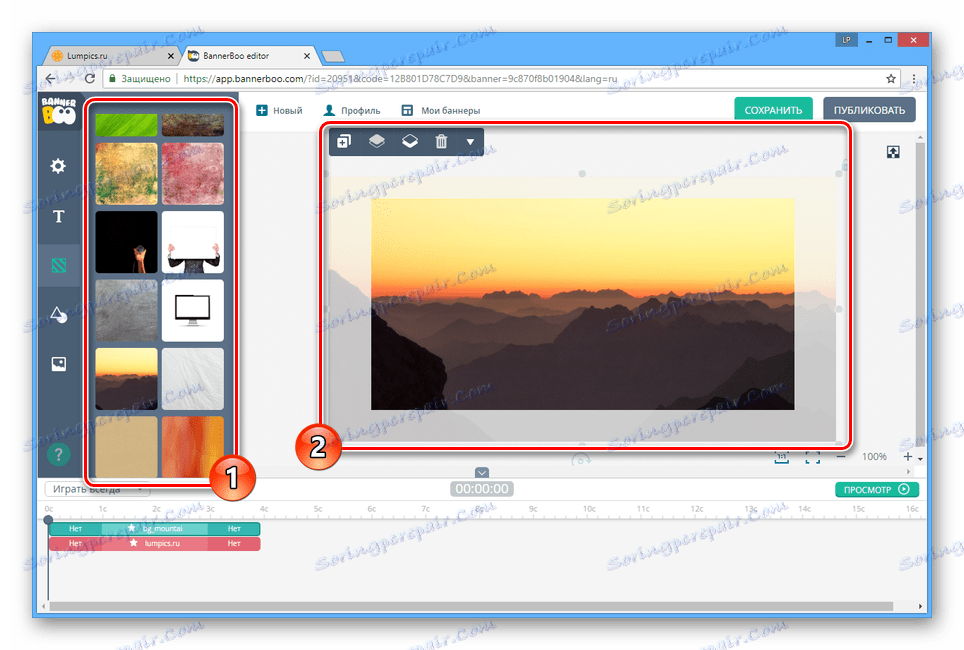Select brown rusty texture thumbnail

coord(192,125)
